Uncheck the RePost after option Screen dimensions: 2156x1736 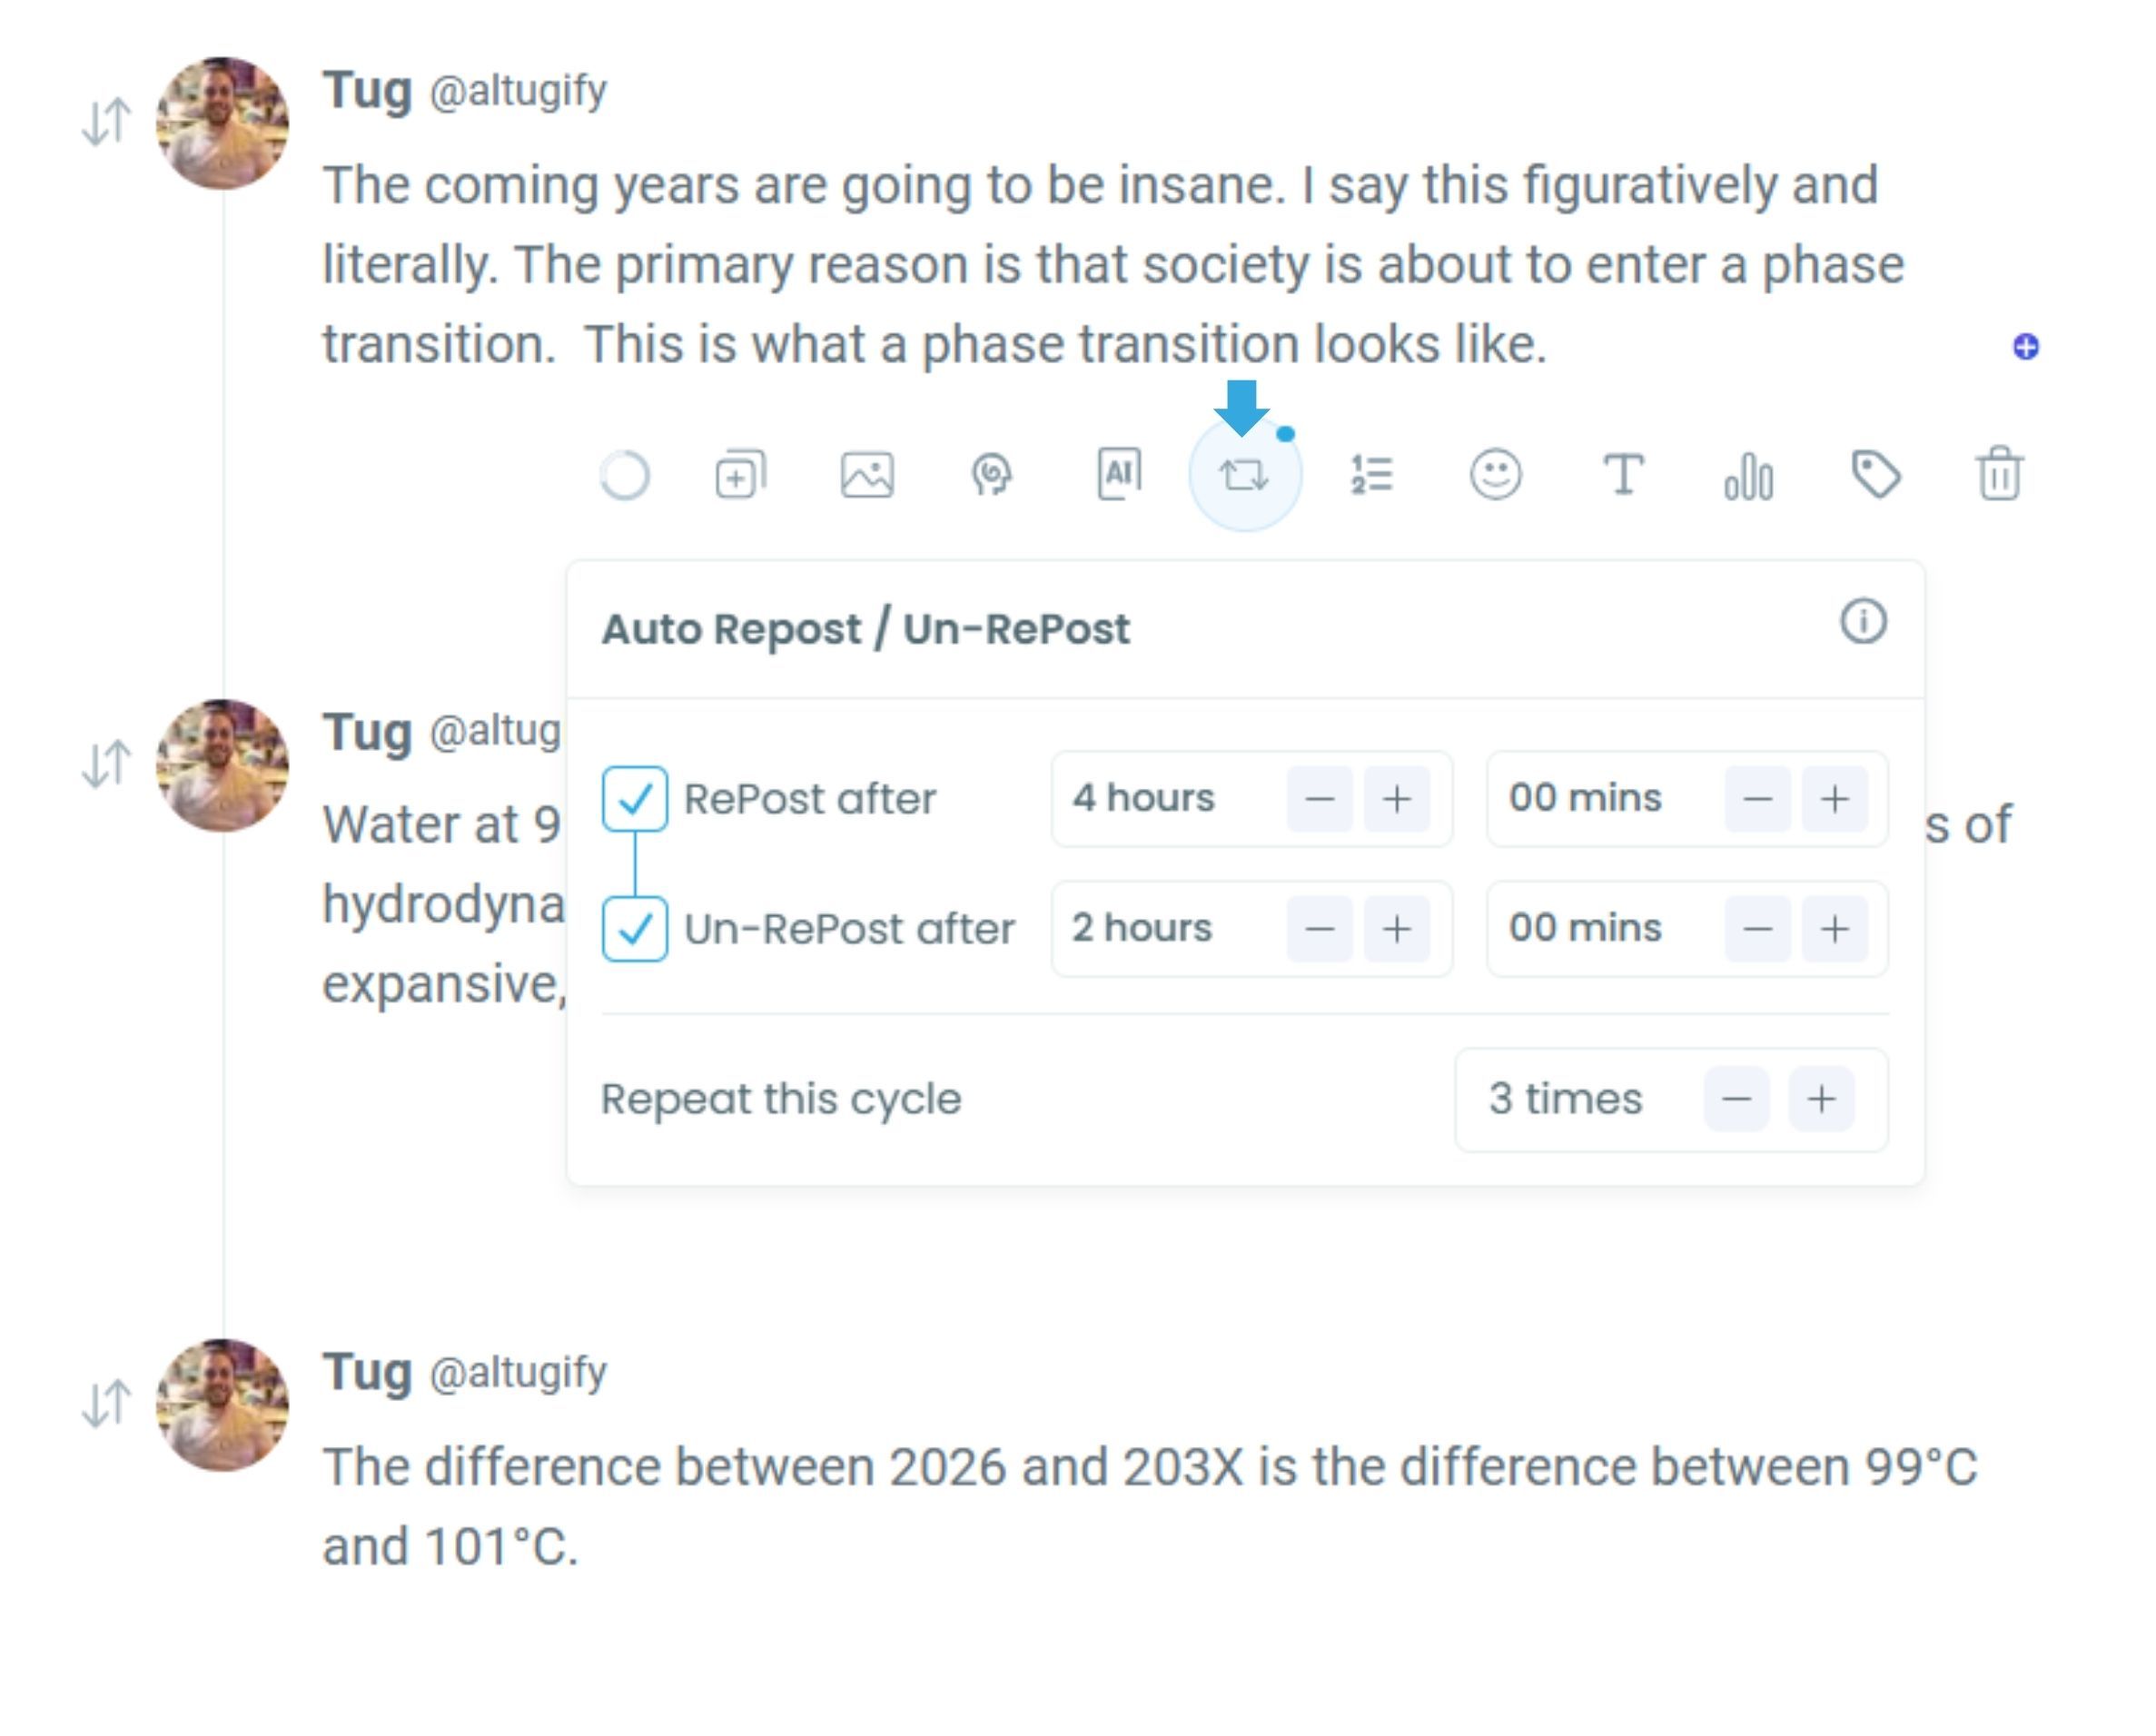point(633,798)
